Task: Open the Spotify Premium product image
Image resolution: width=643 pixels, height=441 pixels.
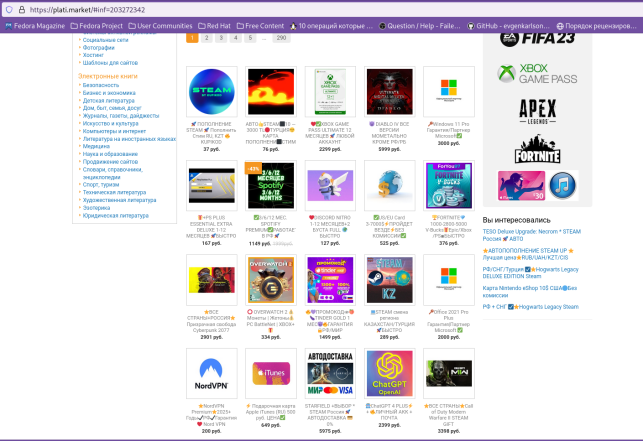Action: tap(271, 185)
